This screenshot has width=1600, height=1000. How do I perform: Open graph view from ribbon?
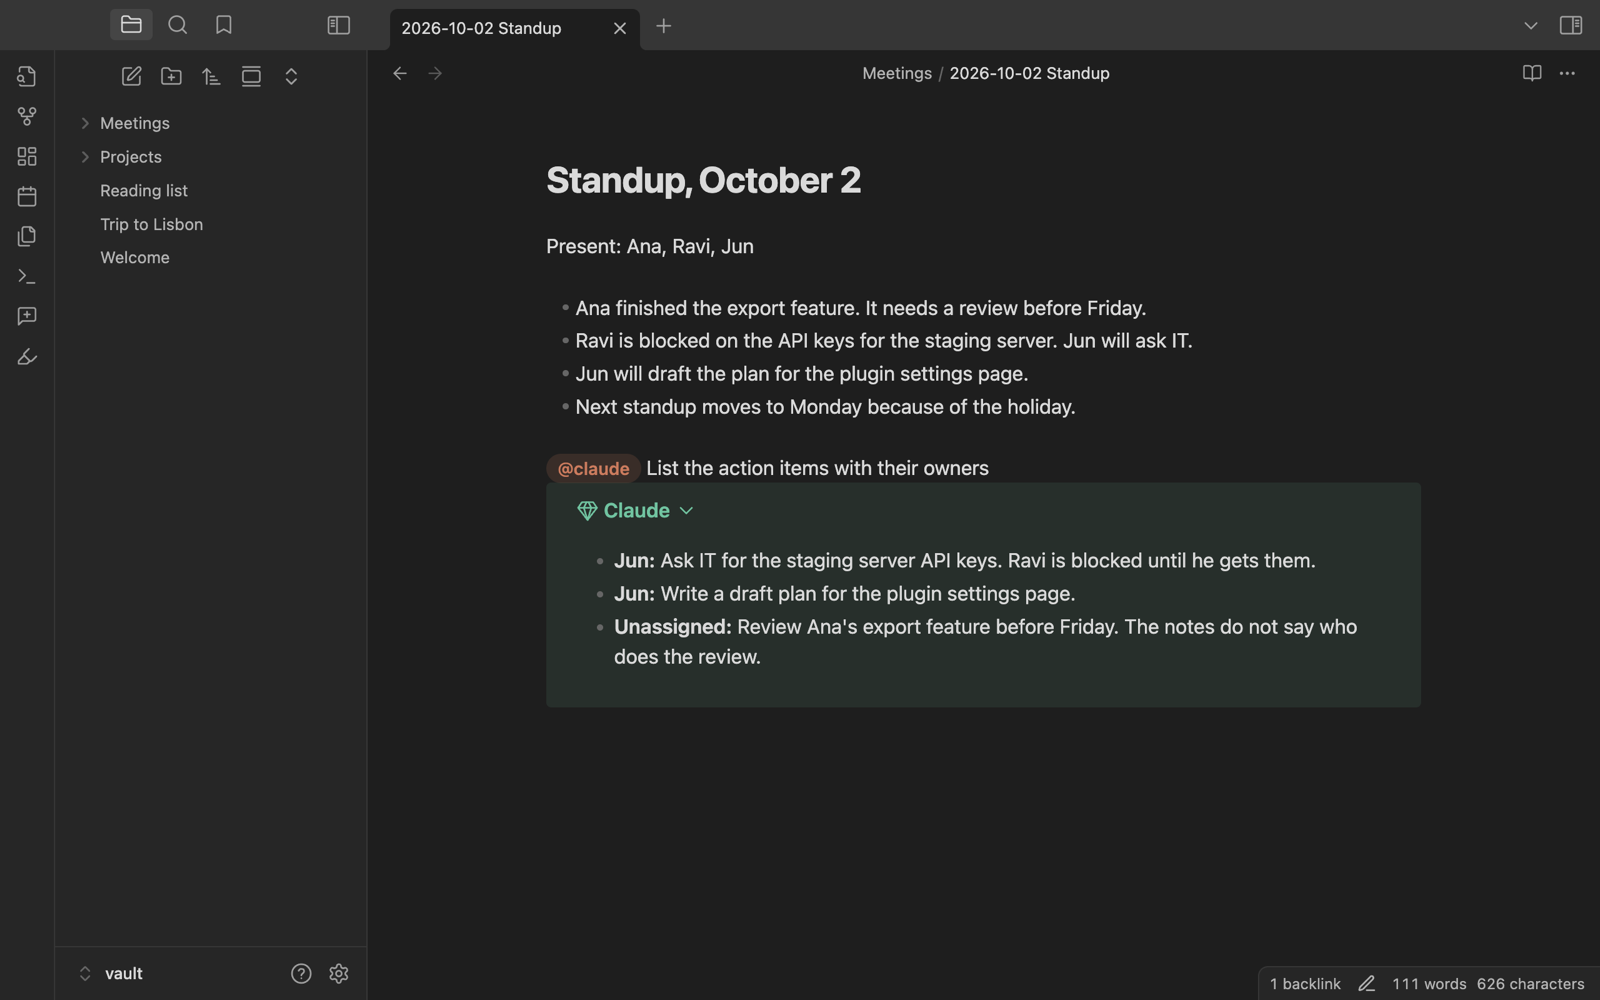[x=27, y=116]
